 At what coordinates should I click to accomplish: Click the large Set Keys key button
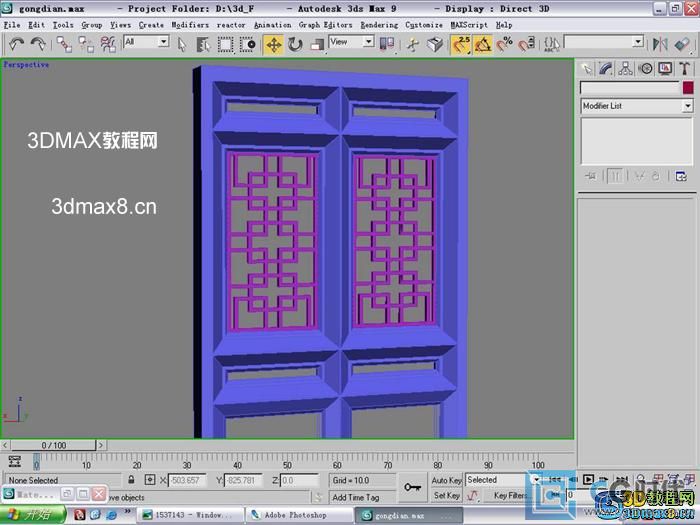click(x=412, y=487)
